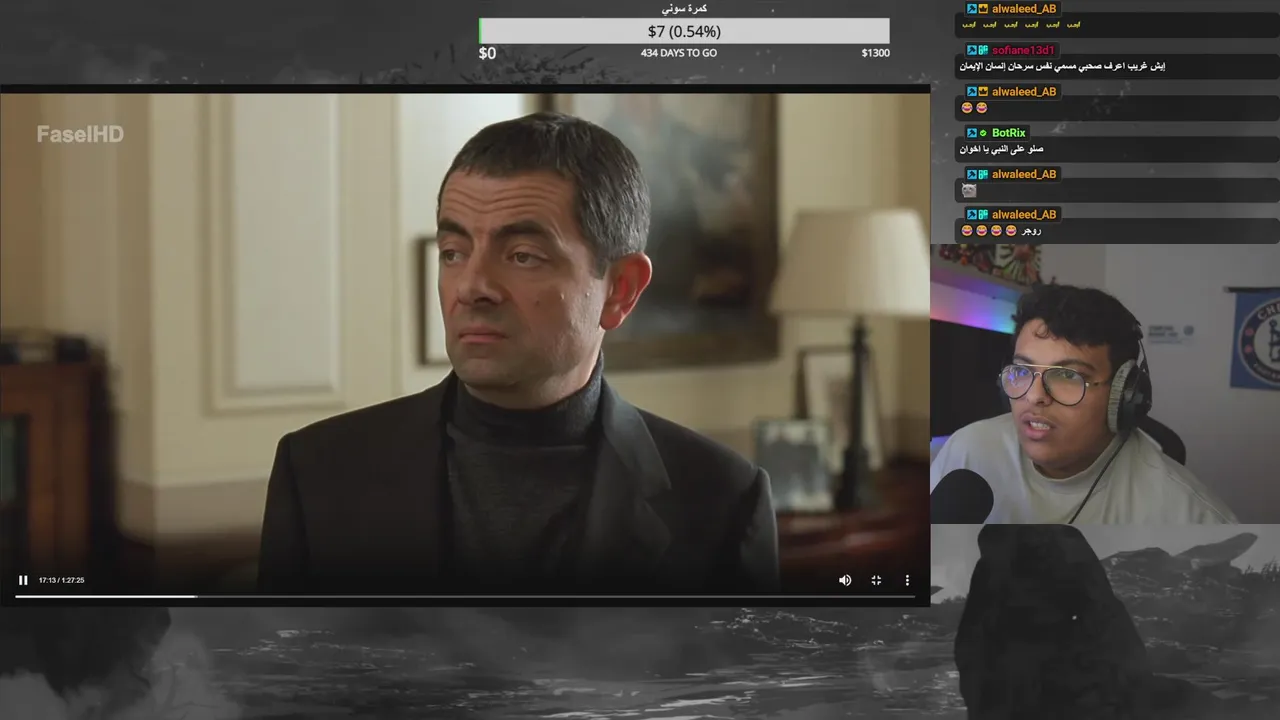This screenshot has width=1280, height=720.
Task: Seek along the video progress bar
Action: (x=465, y=597)
